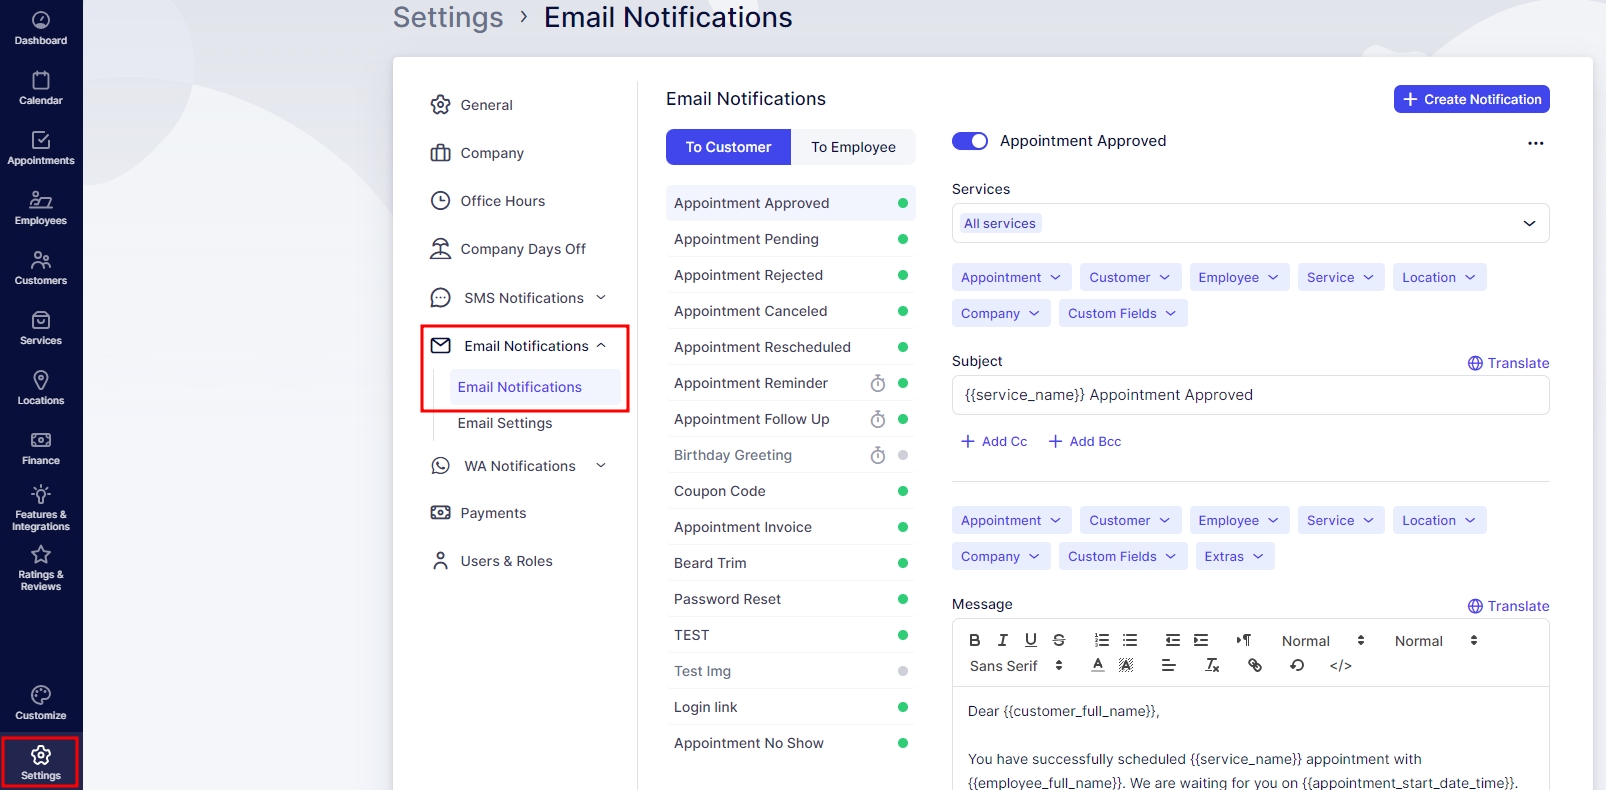Screen dimensions: 1606x790
Task: Open the Customize sidebar icon
Action: [x=41, y=703]
